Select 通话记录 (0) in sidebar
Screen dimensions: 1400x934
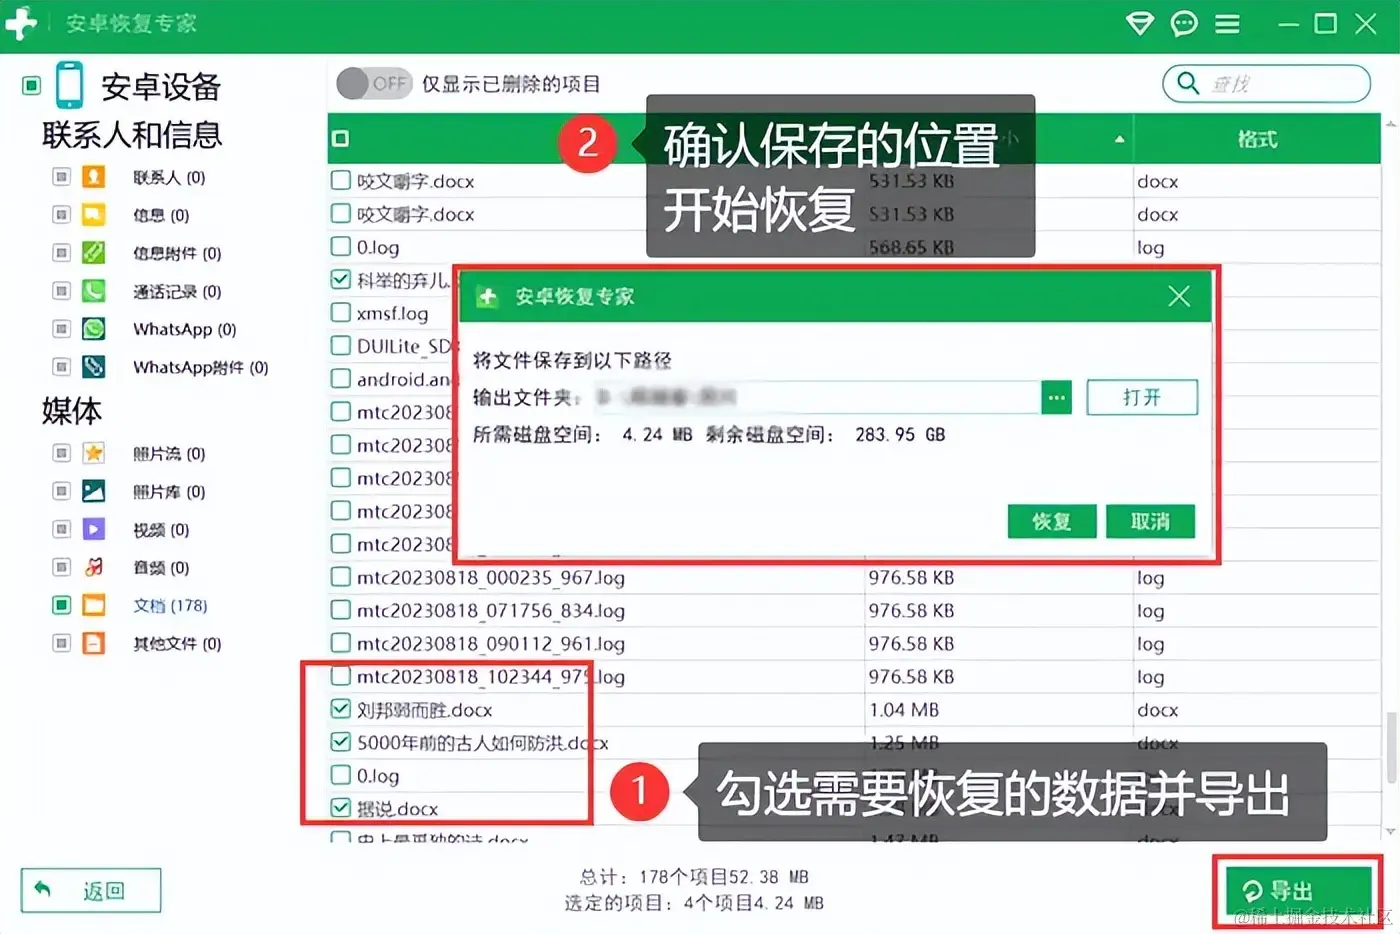tap(177, 292)
